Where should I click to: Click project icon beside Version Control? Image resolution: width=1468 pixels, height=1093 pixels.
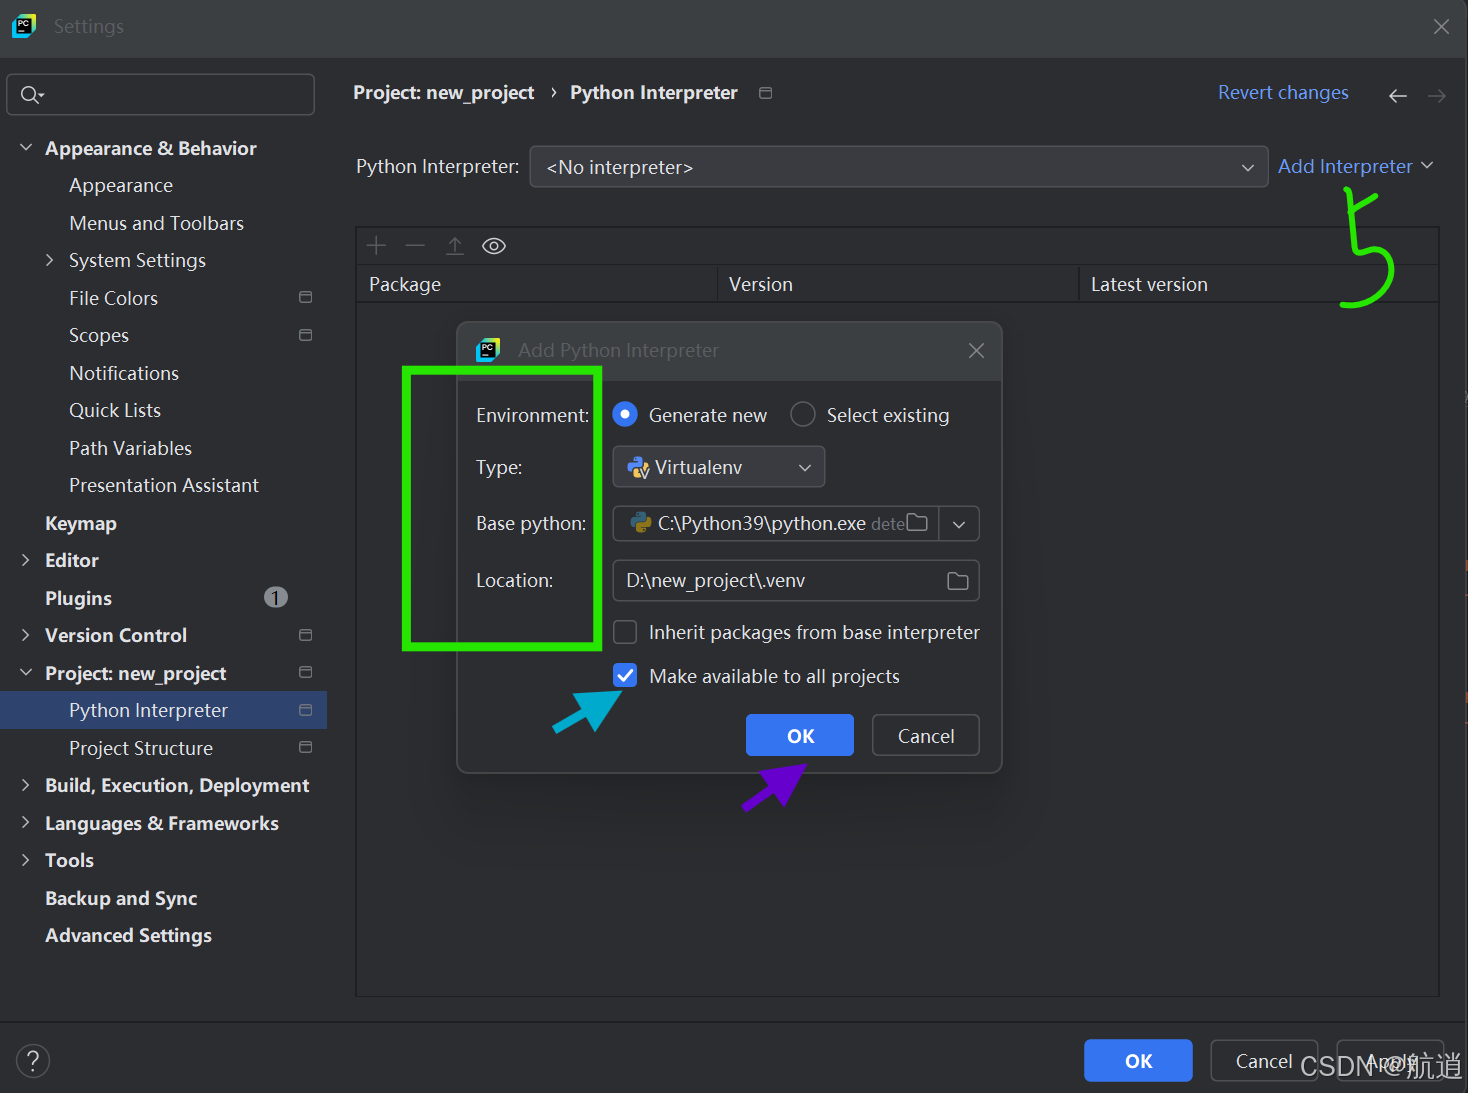(306, 635)
